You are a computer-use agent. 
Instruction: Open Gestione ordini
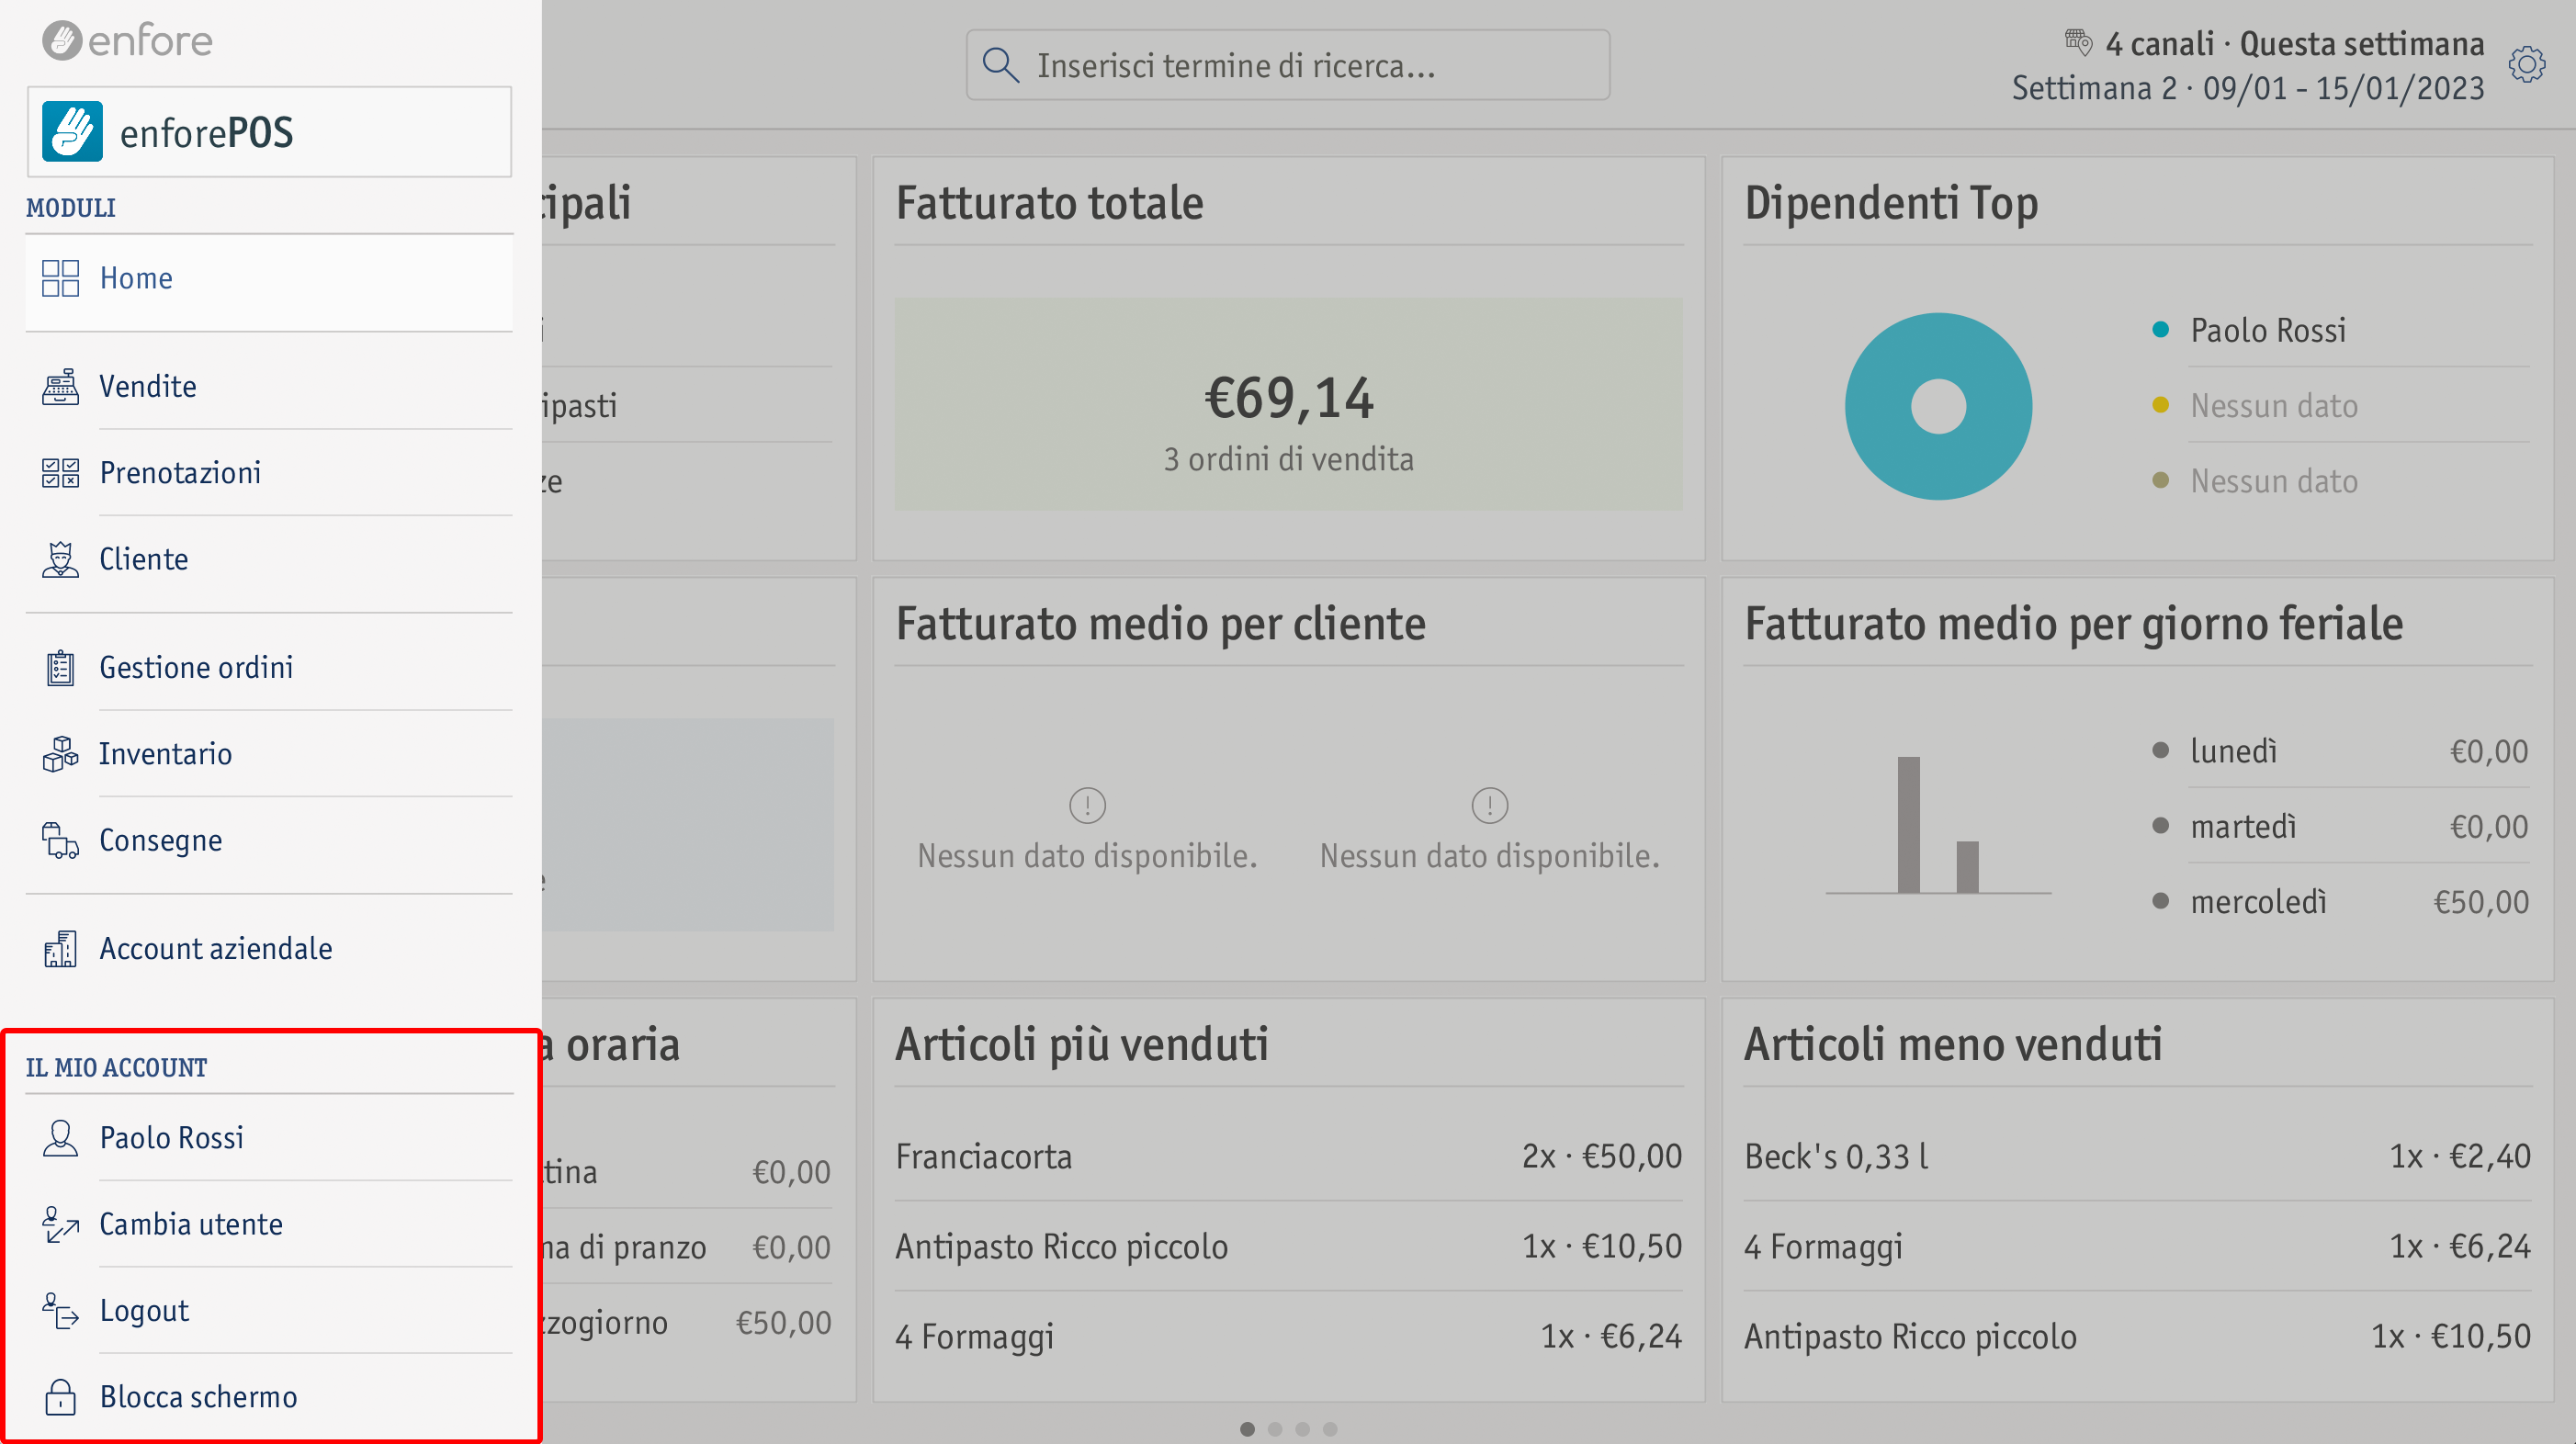coord(269,668)
